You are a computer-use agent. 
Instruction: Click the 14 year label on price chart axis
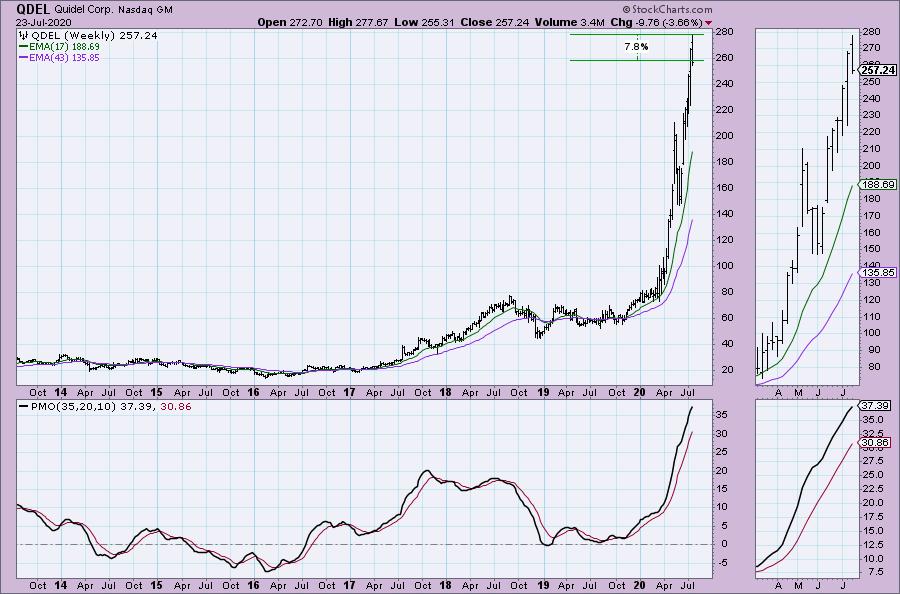tap(60, 393)
